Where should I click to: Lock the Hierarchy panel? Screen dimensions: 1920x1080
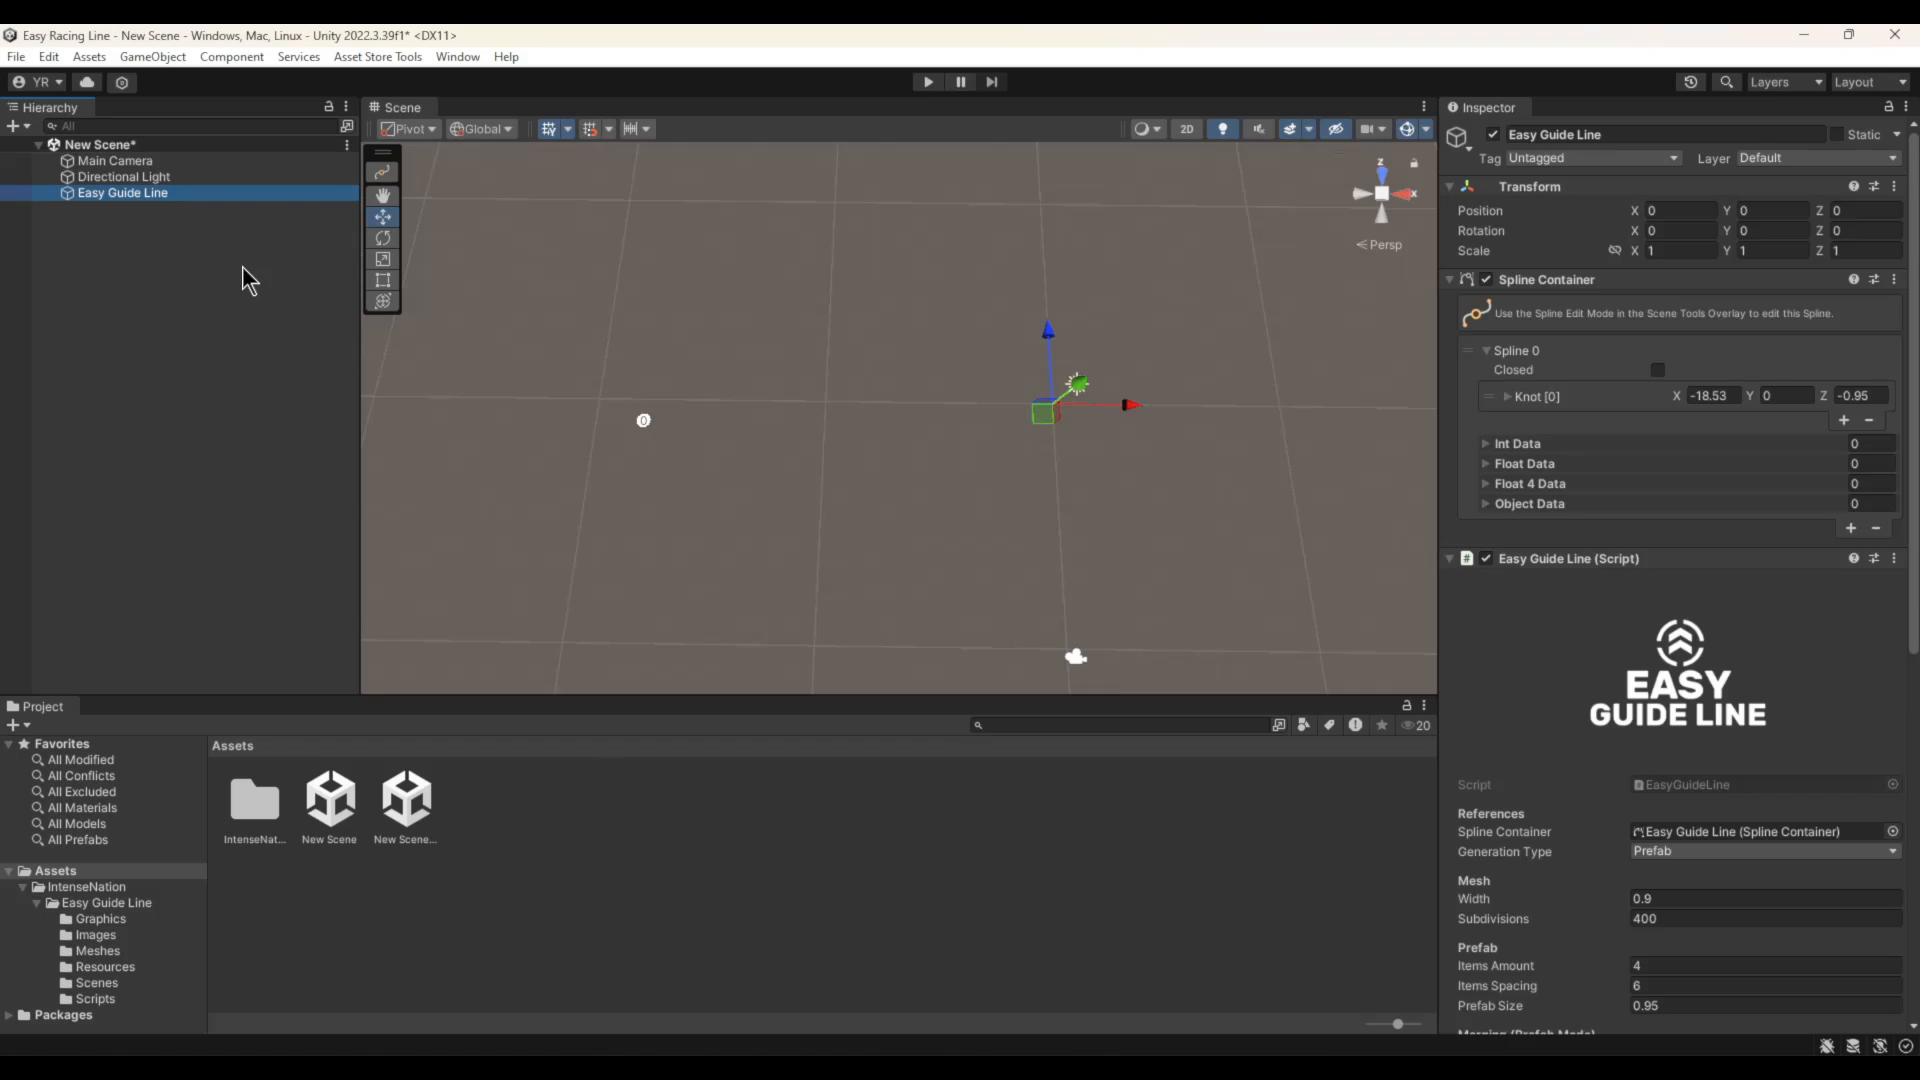pos(328,107)
